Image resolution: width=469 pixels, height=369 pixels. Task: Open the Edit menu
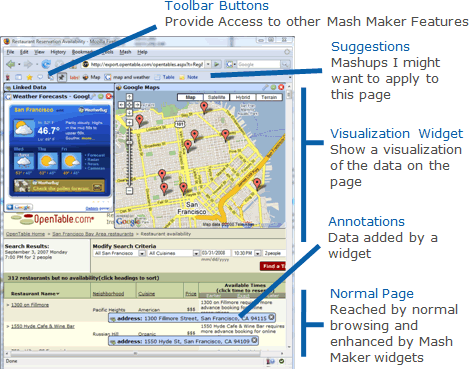24,52
